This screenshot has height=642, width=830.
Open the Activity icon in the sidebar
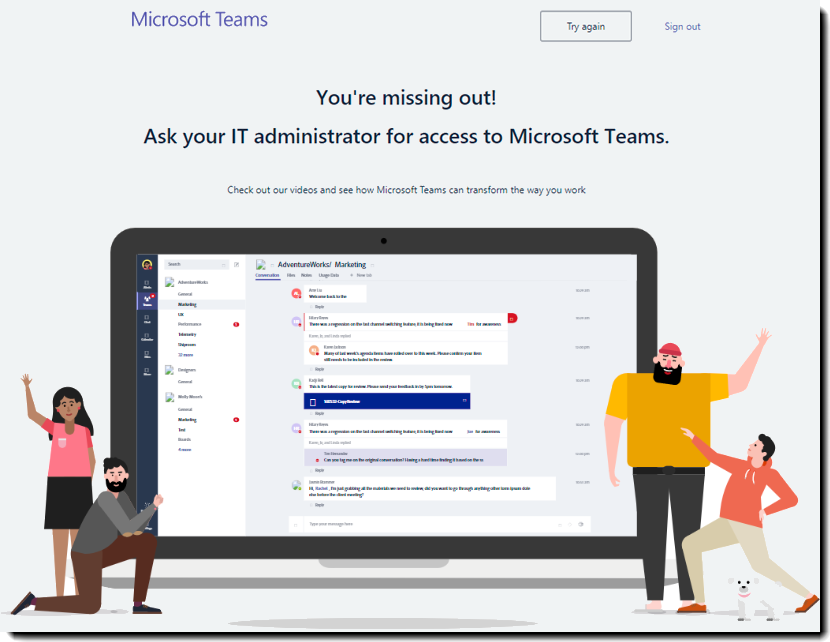pyautogui.click(x=147, y=284)
